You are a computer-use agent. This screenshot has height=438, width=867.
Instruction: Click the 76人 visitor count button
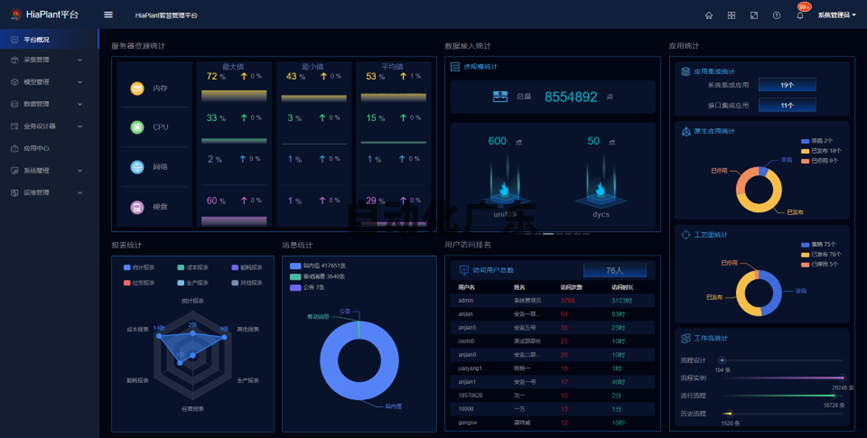614,270
